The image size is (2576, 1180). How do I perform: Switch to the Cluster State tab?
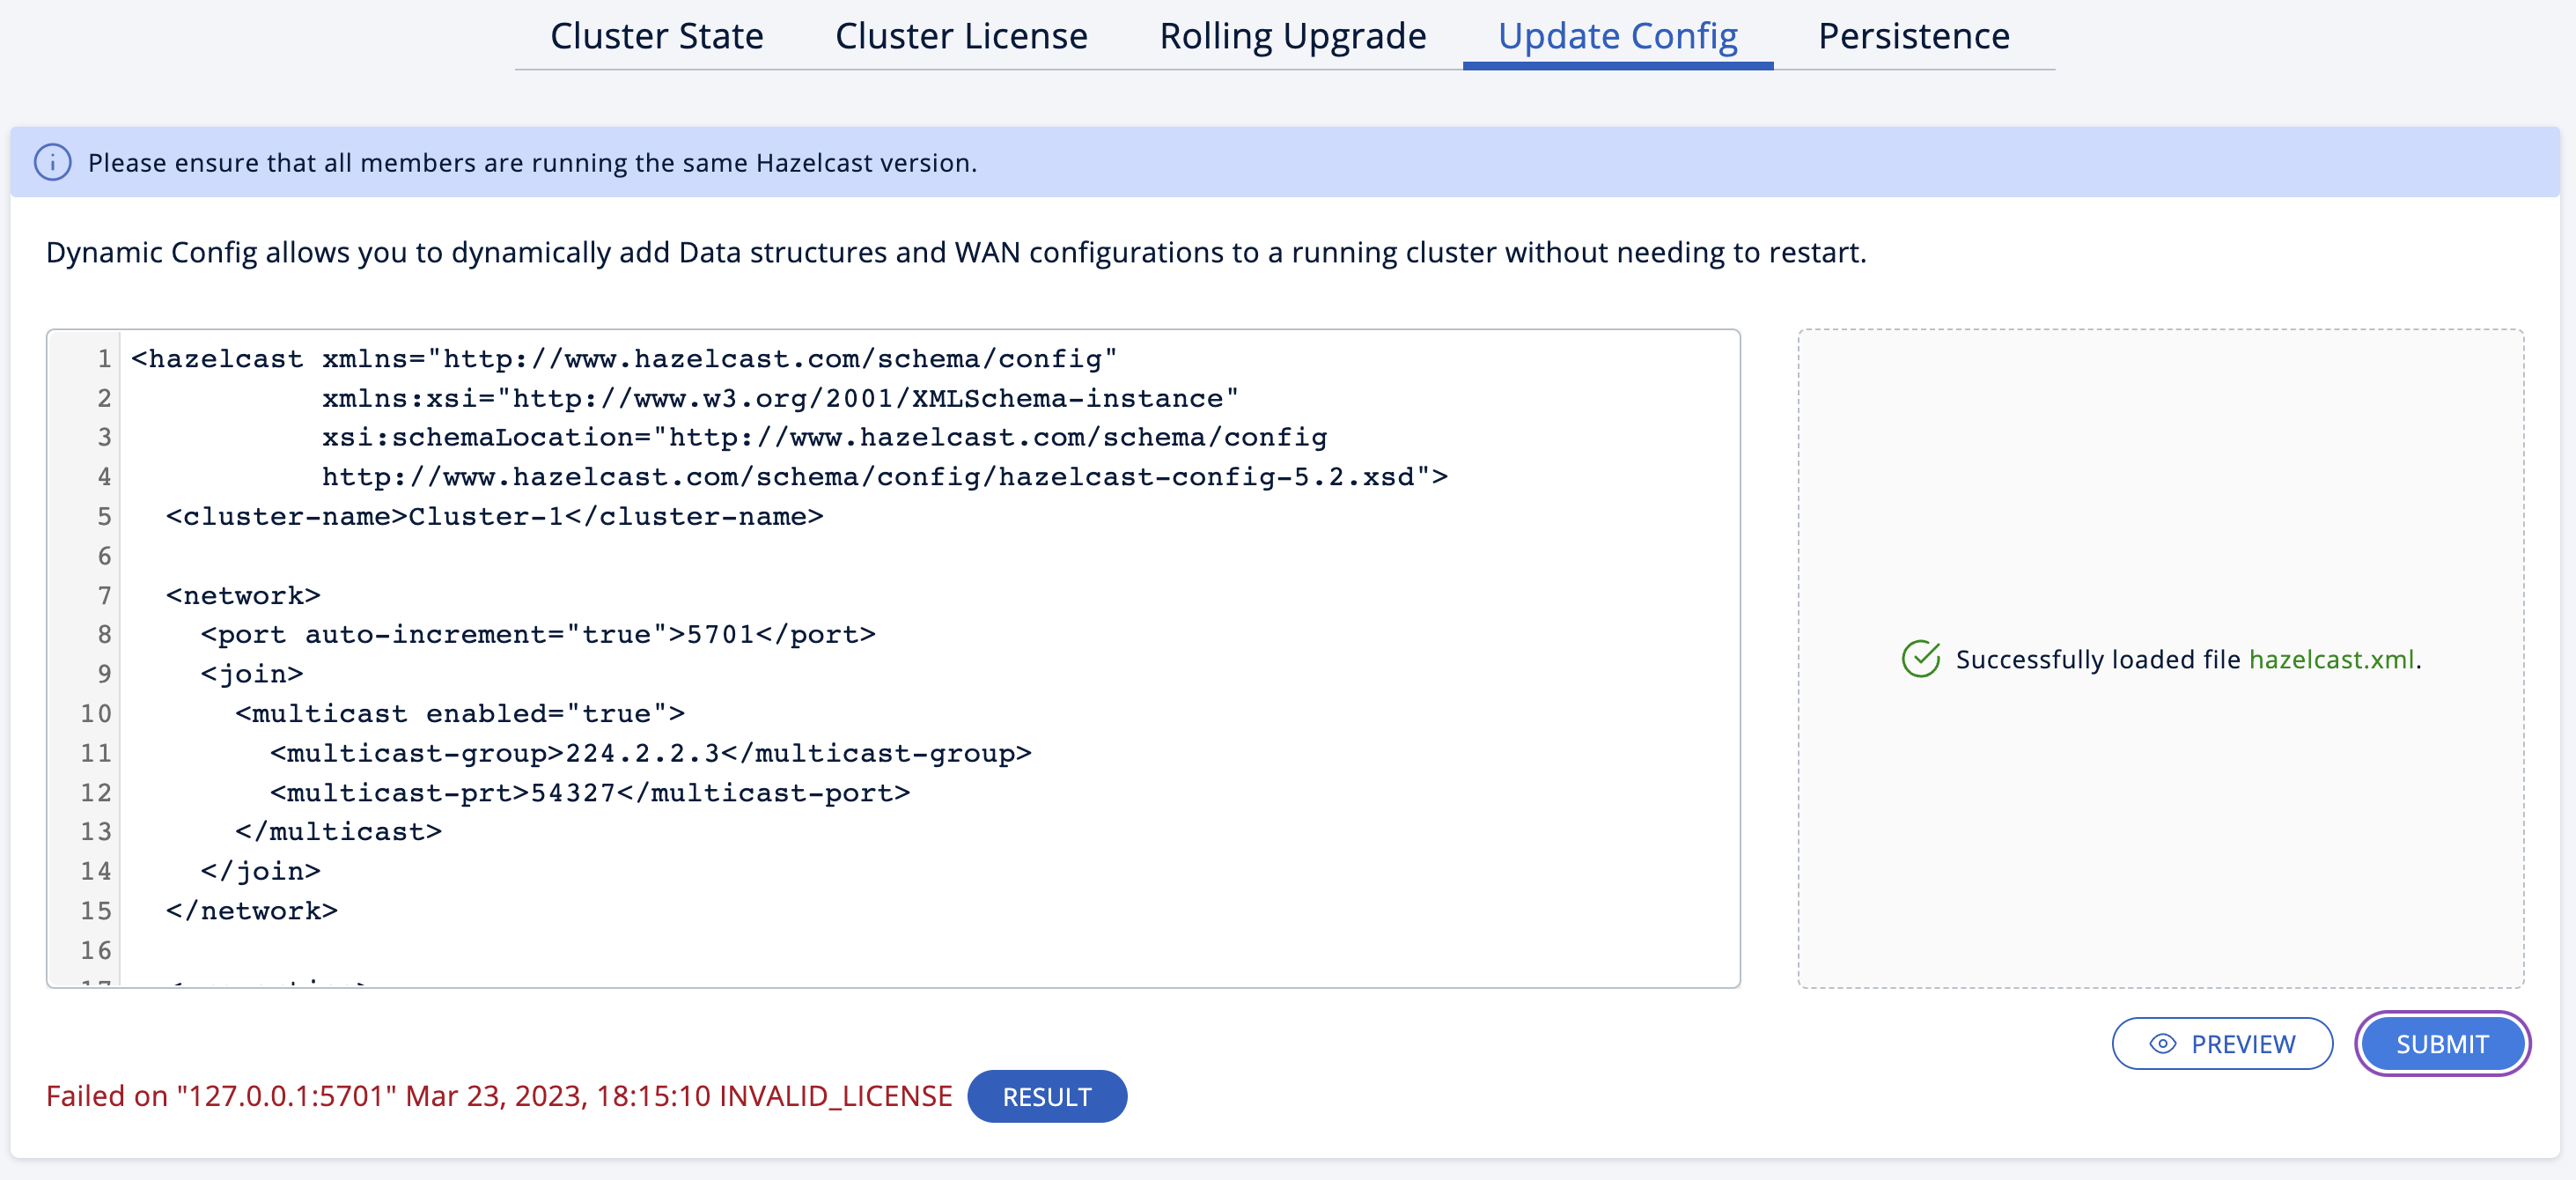pos(657,35)
